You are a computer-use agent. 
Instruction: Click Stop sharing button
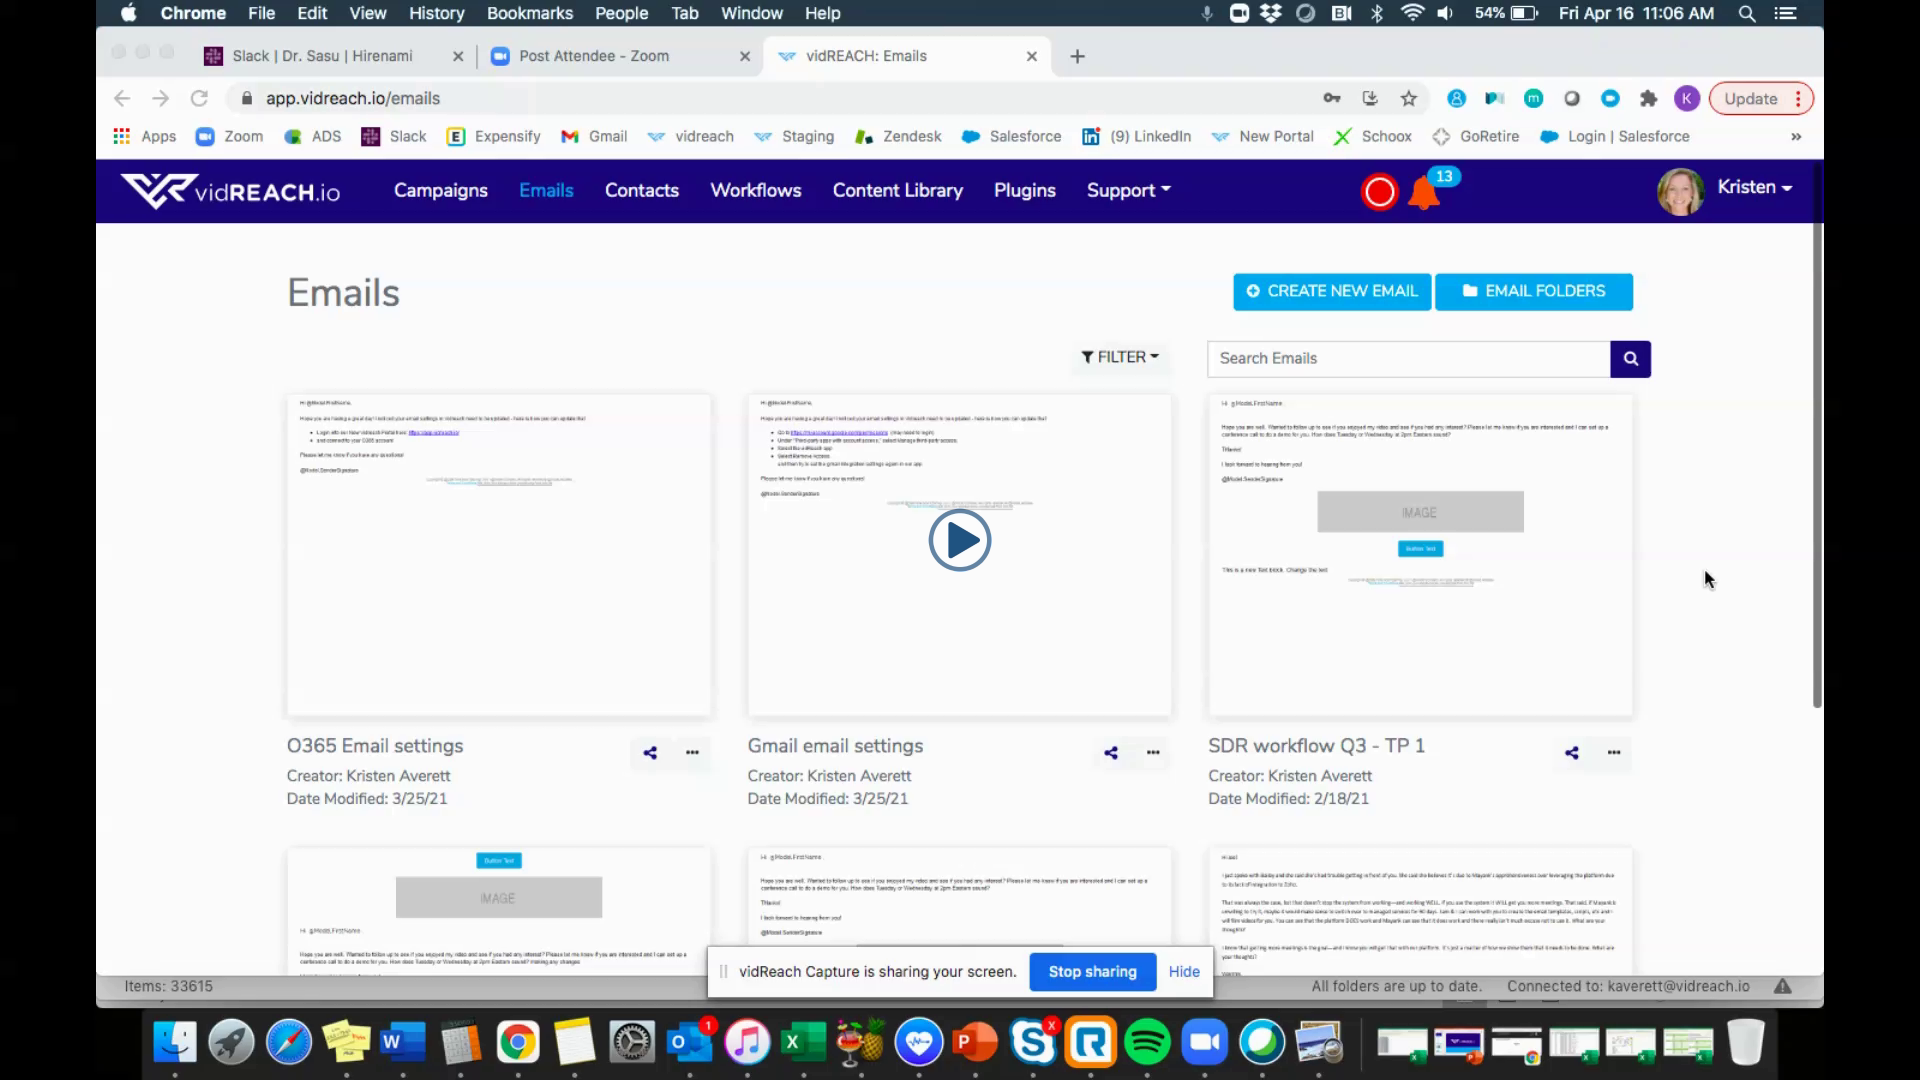(1092, 972)
